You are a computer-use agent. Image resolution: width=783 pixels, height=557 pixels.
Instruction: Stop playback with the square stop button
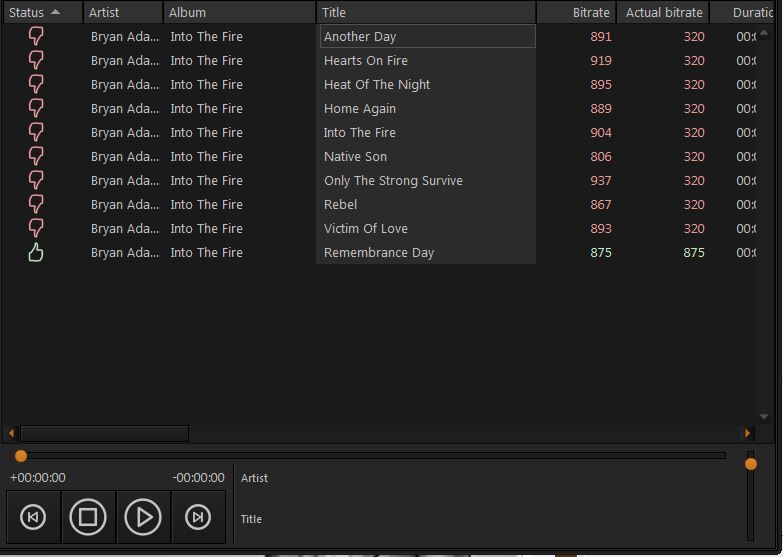click(x=88, y=517)
